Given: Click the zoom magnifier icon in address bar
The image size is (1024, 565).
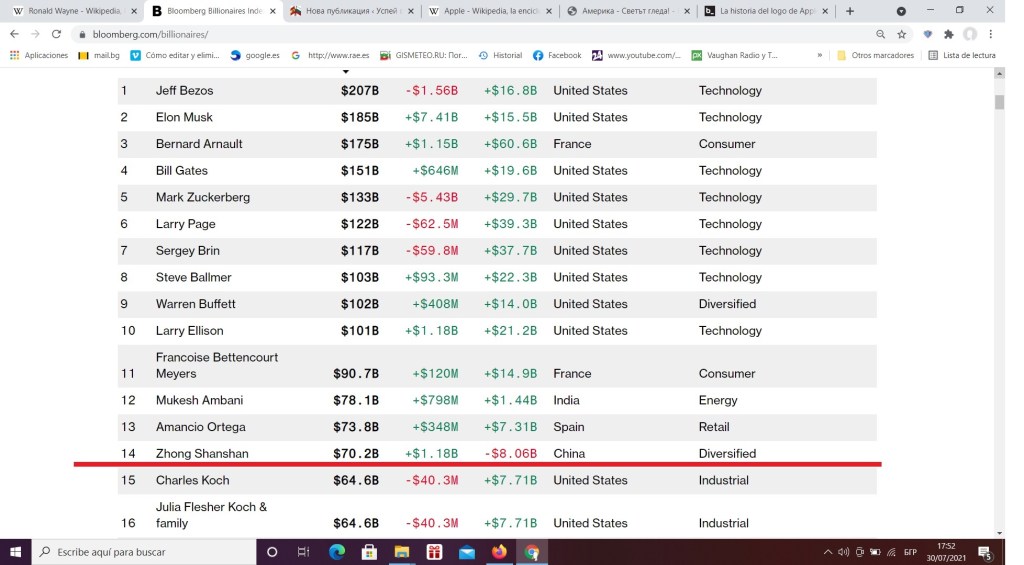Looking at the screenshot, I should [879, 34].
